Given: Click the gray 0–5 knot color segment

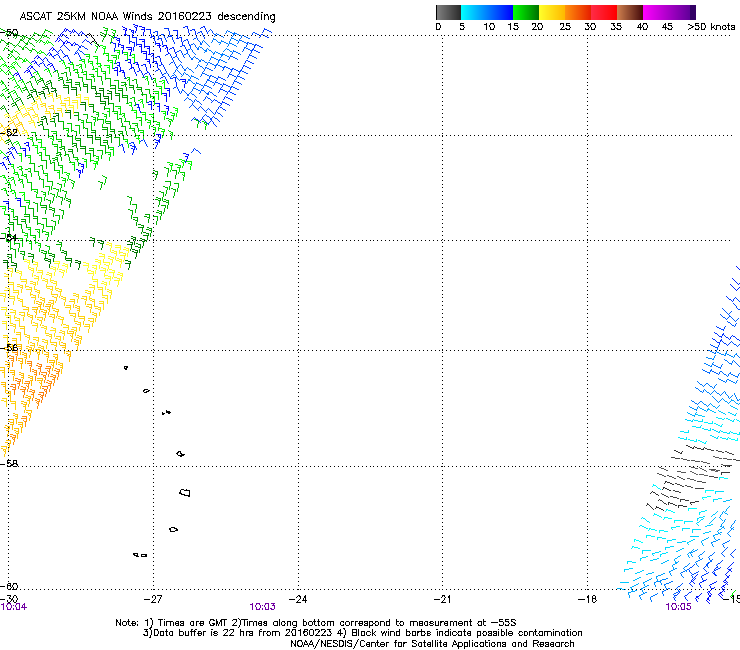Looking at the screenshot, I should [x=448, y=12].
